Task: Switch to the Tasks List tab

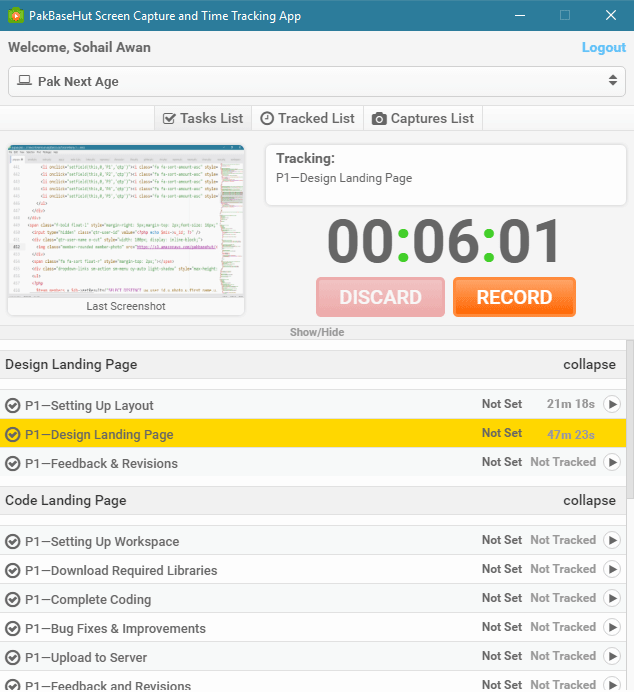Action: click(203, 118)
